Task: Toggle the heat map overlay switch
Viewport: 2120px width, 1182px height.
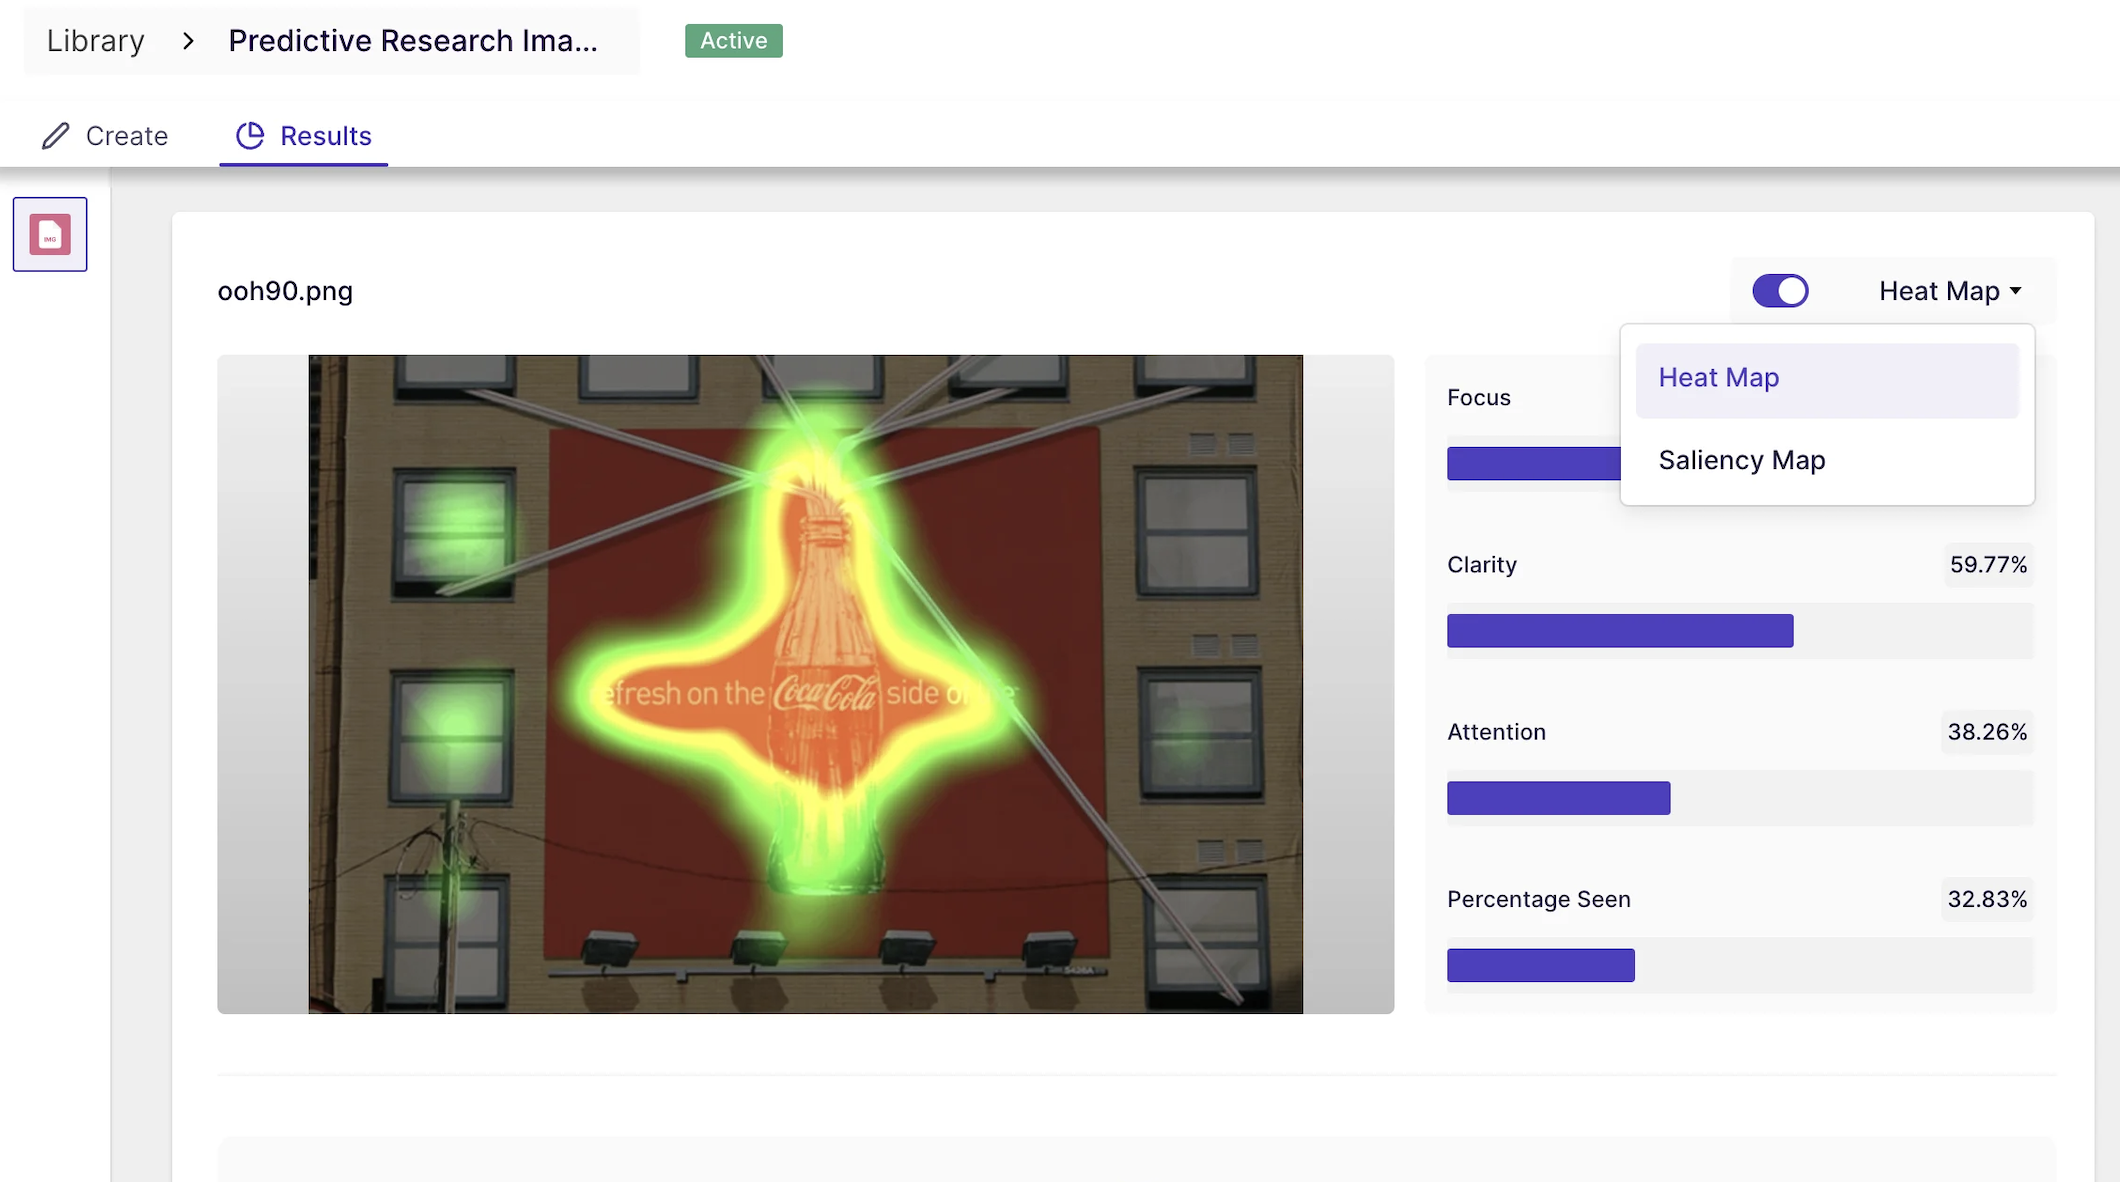Action: [1780, 291]
